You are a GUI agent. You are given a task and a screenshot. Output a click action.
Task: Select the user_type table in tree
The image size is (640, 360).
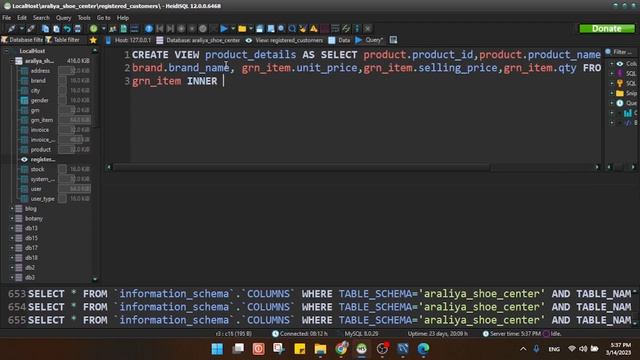point(42,199)
